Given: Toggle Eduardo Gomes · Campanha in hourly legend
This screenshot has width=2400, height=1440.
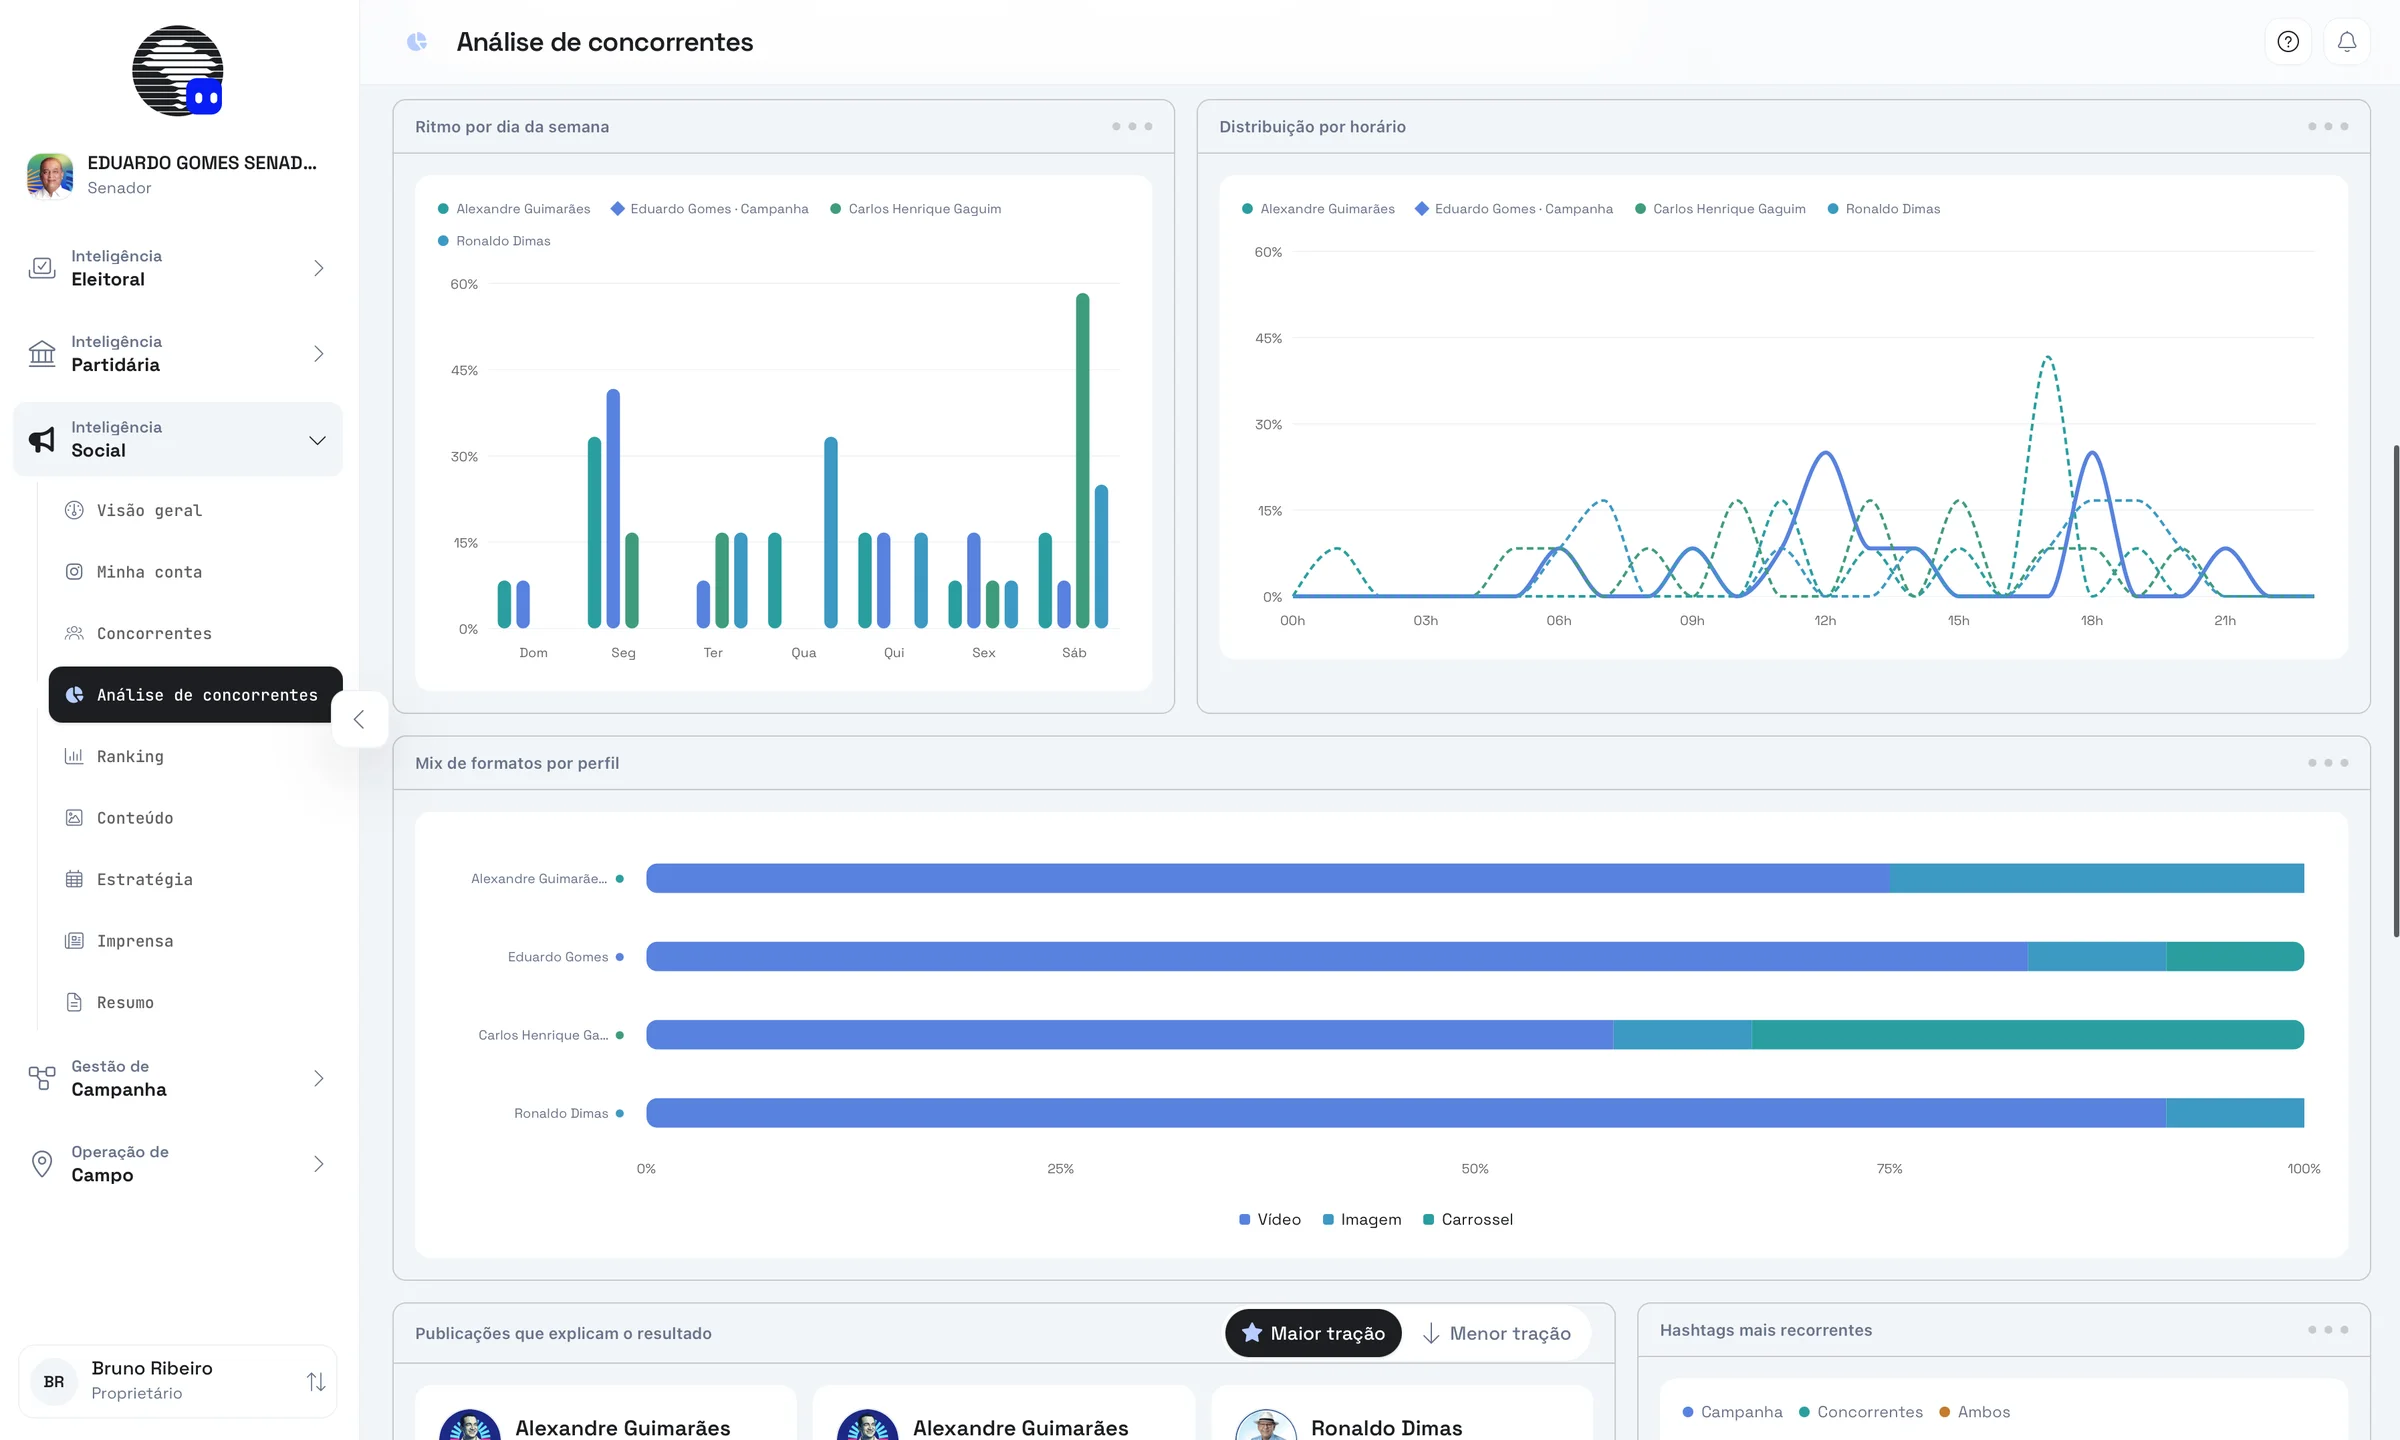Looking at the screenshot, I should (x=1514, y=209).
